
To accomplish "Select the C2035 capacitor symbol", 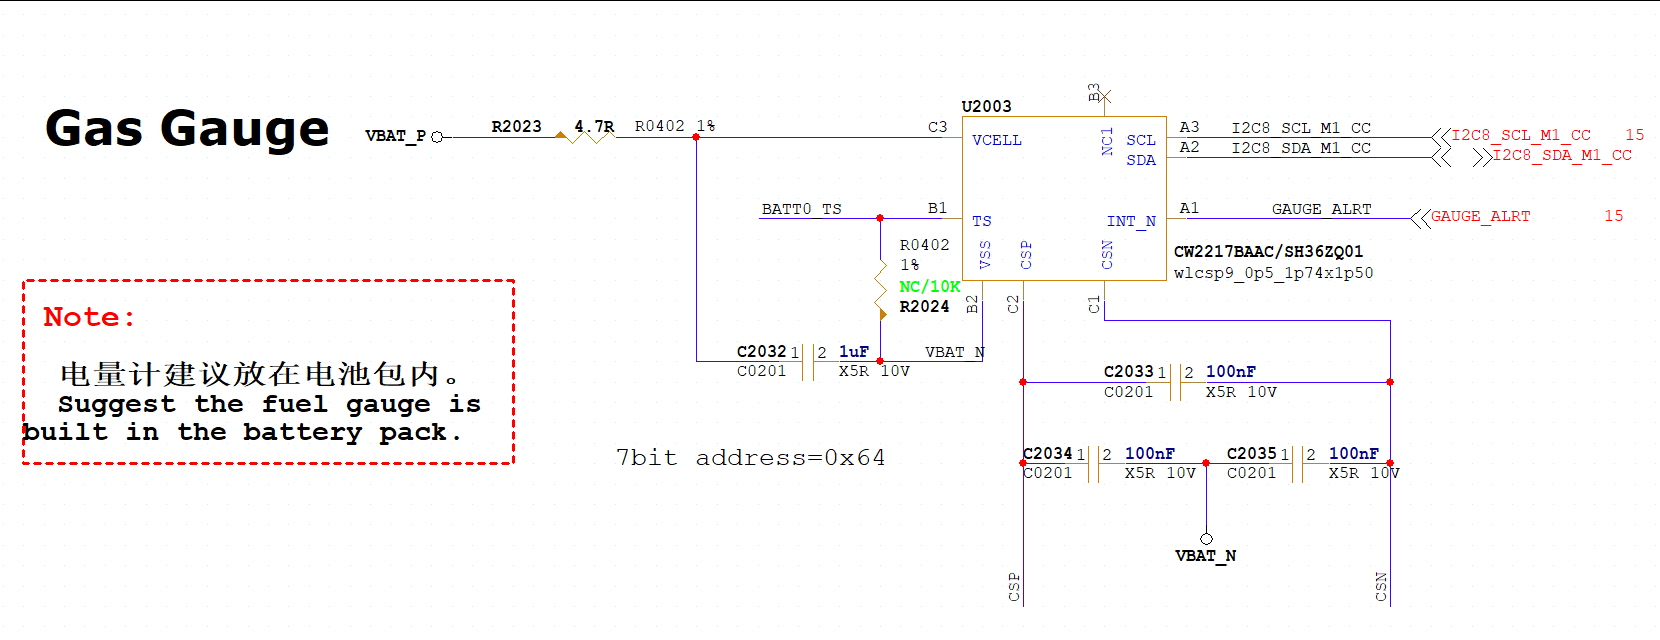I will pos(1298,463).
